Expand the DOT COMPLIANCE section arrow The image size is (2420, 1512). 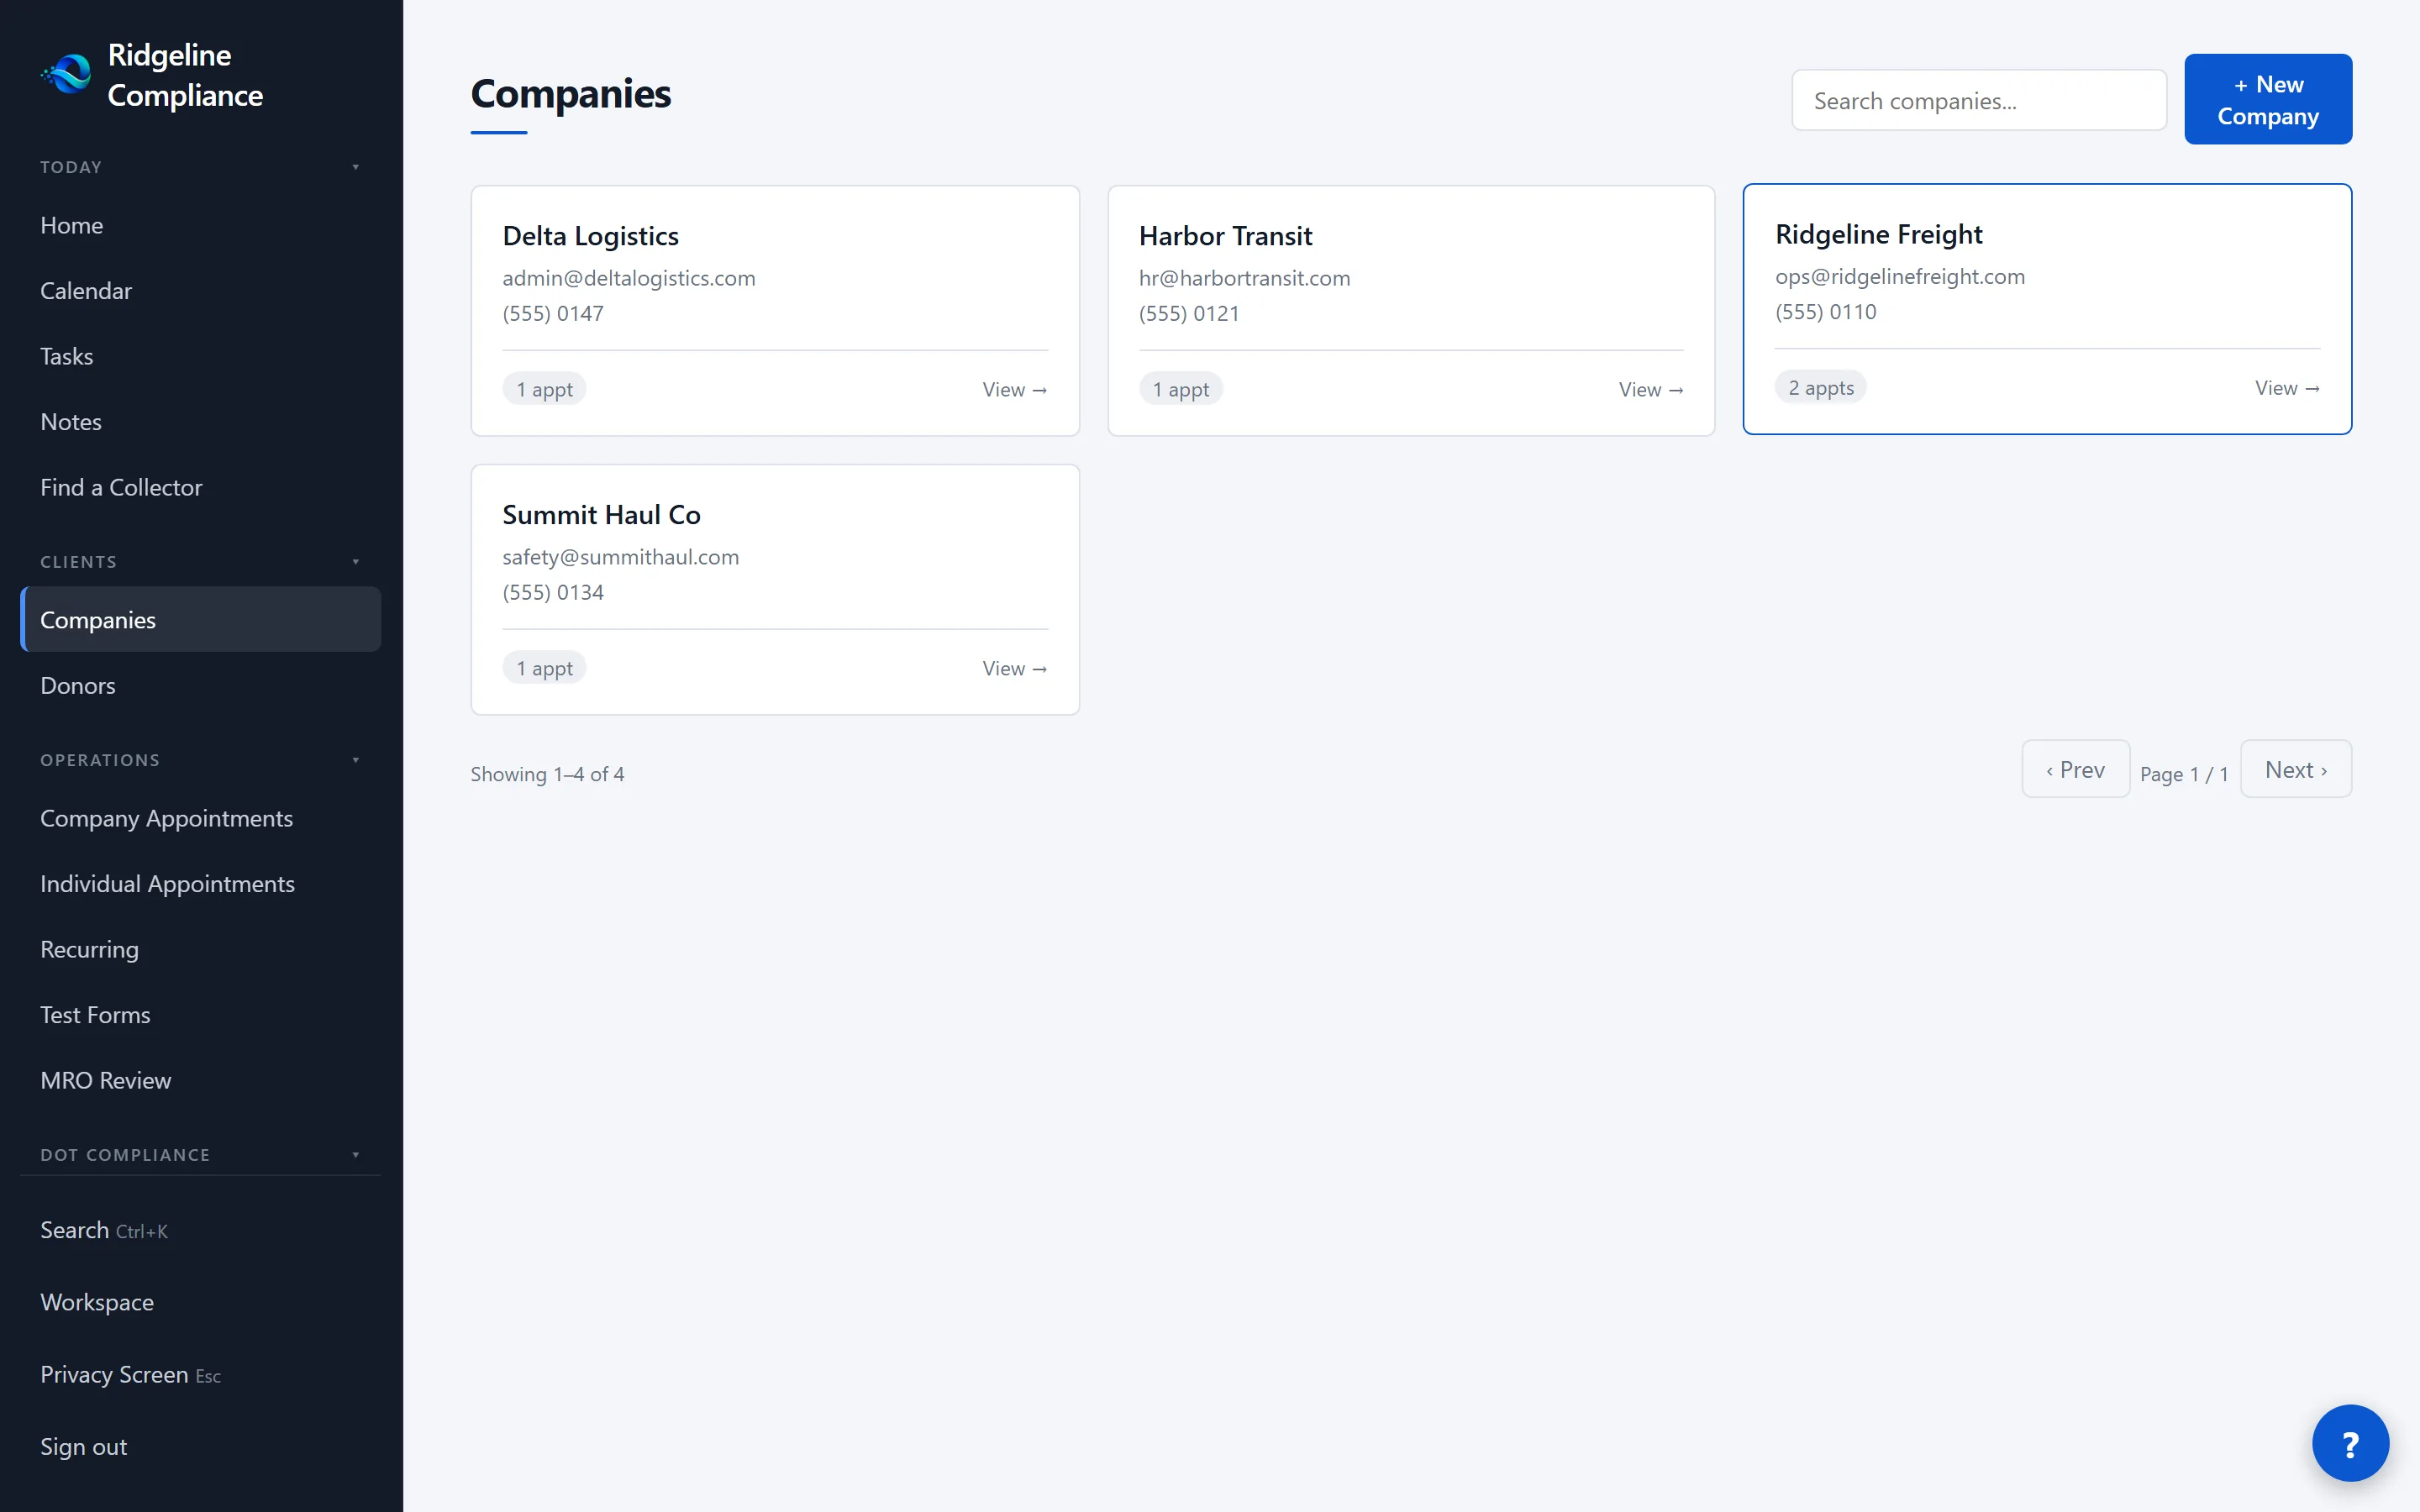[x=355, y=1155]
